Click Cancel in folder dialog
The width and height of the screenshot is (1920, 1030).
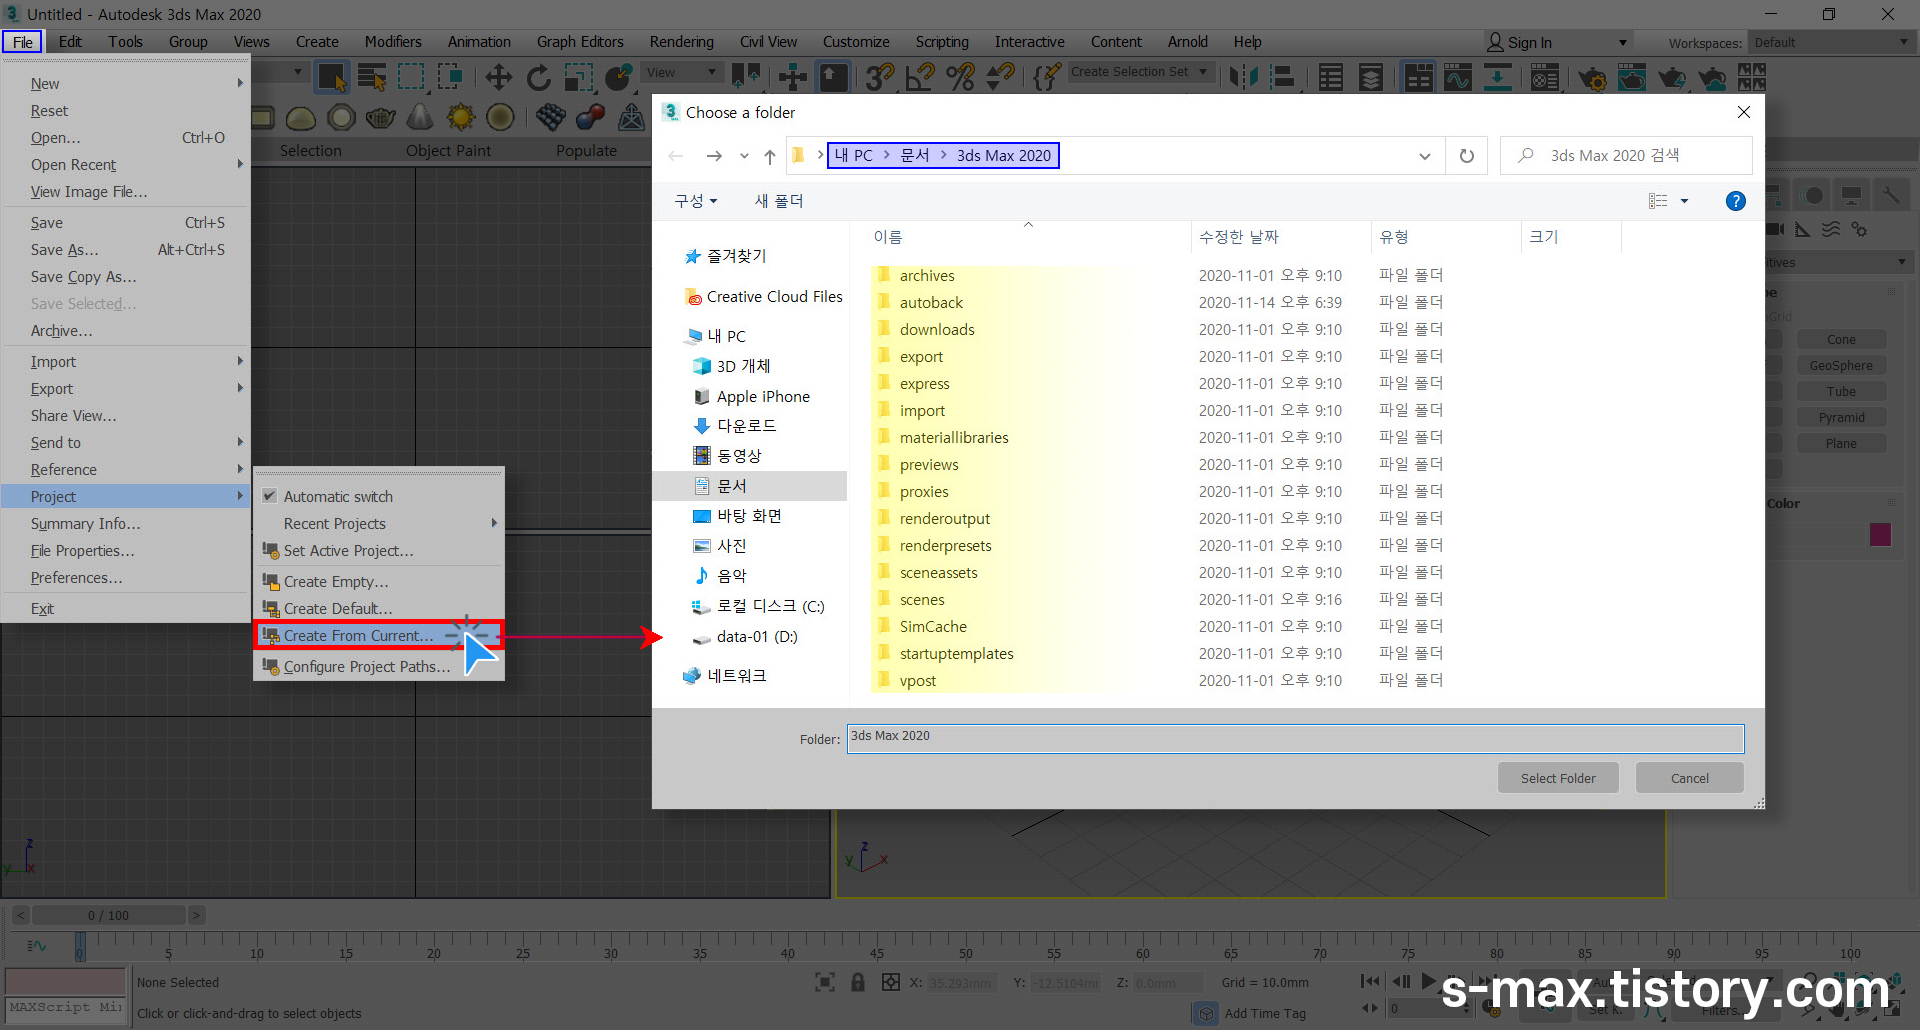click(x=1690, y=778)
